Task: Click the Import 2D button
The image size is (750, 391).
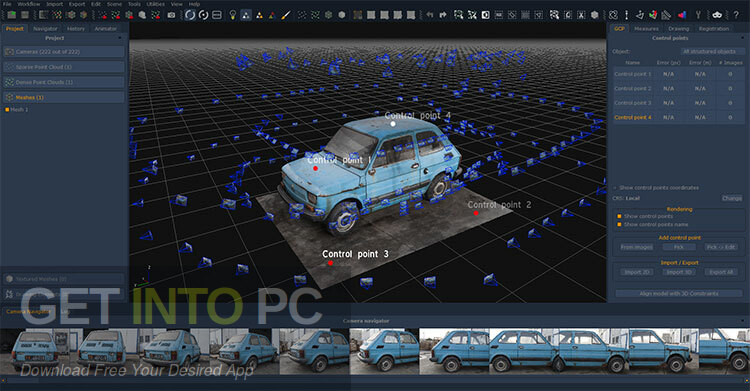Action: (x=637, y=272)
